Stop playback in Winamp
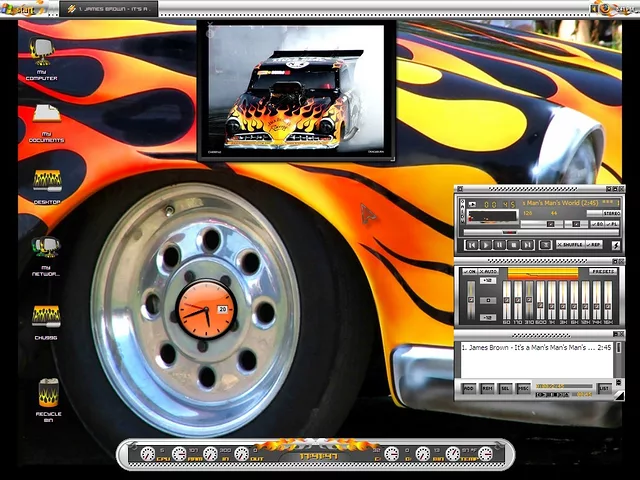640x480 pixels. tap(514, 244)
